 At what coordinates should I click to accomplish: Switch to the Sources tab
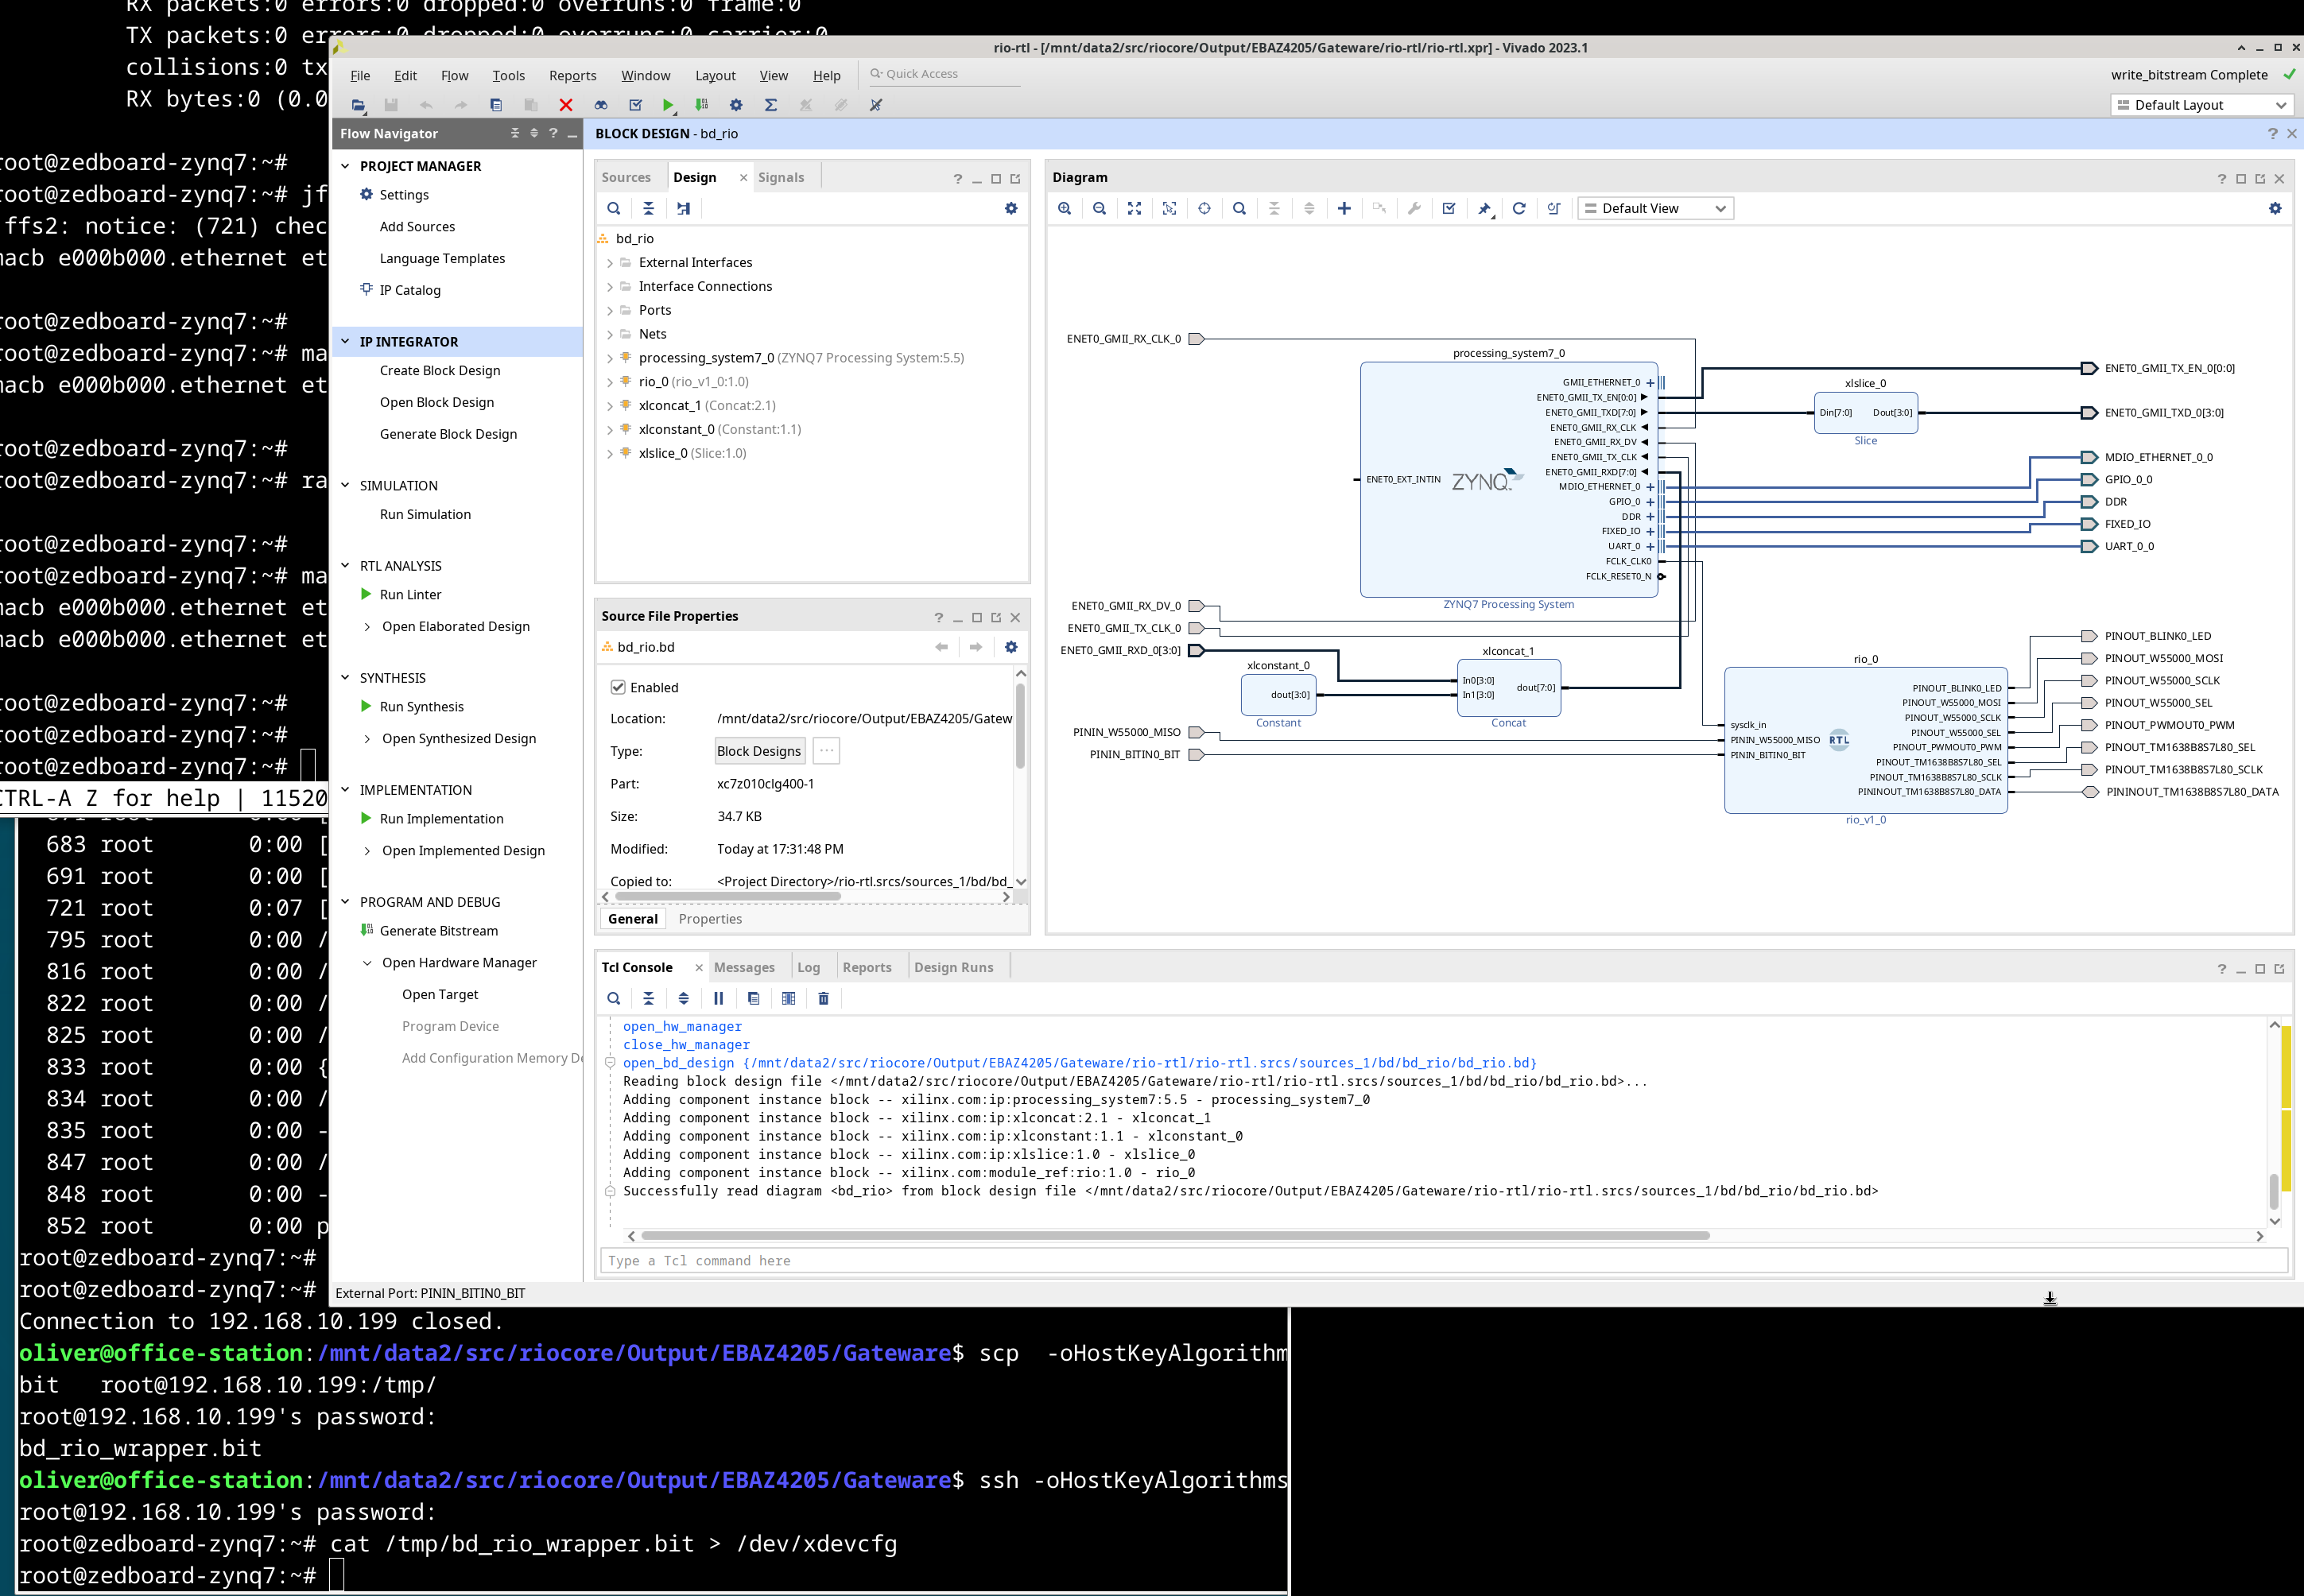pyautogui.click(x=626, y=178)
